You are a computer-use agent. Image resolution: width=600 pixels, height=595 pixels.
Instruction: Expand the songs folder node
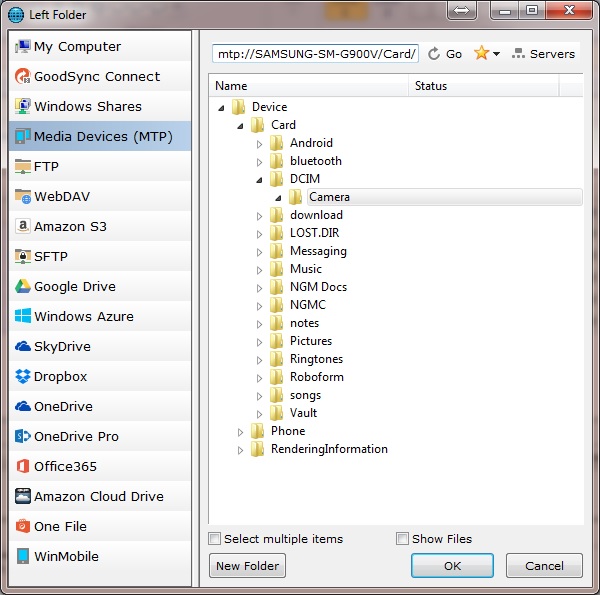(x=259, y=396)
